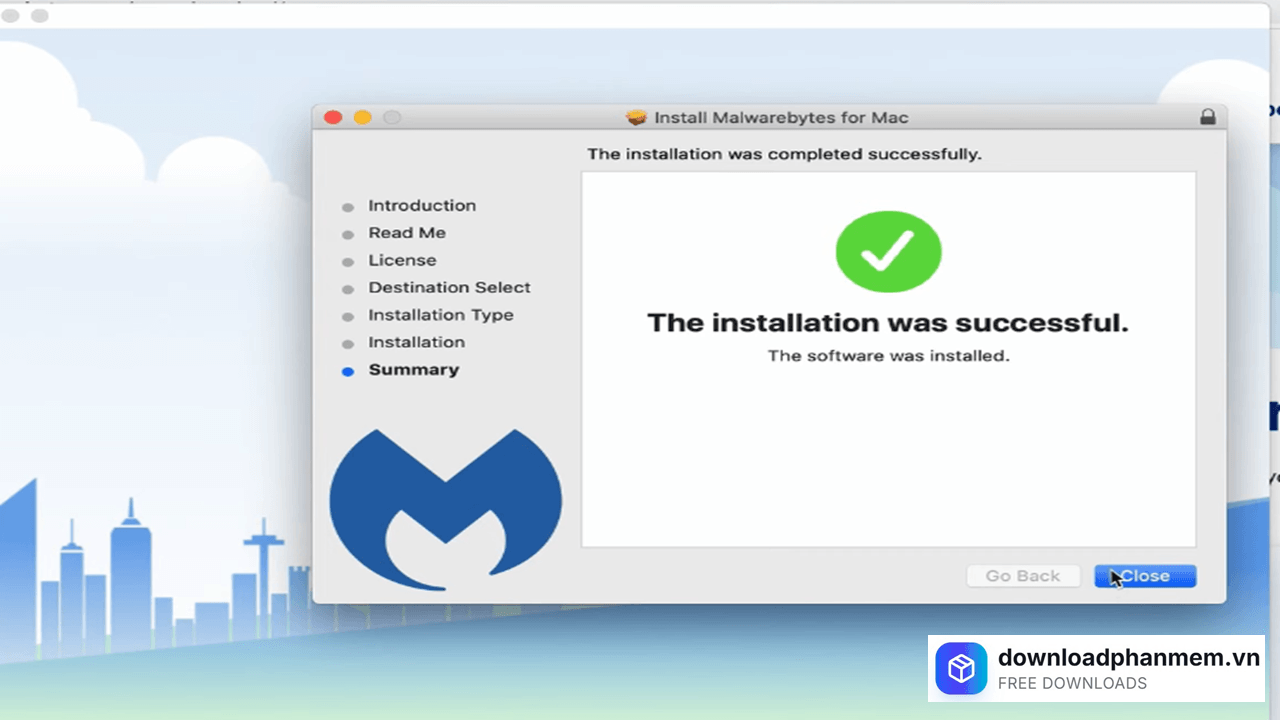Click the "Install Malwarebytes for Mac" window title
The width and height of the screenshot is (1280, 720).
click(781, 117)
